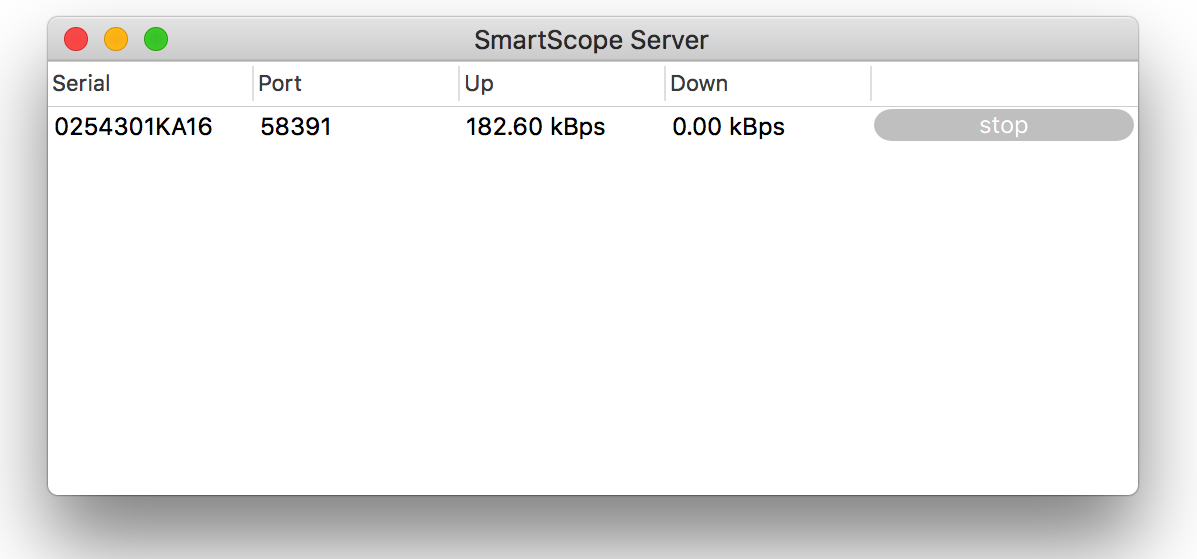
Task: Close the SmartScope Server window
Action: coord(76,40)
